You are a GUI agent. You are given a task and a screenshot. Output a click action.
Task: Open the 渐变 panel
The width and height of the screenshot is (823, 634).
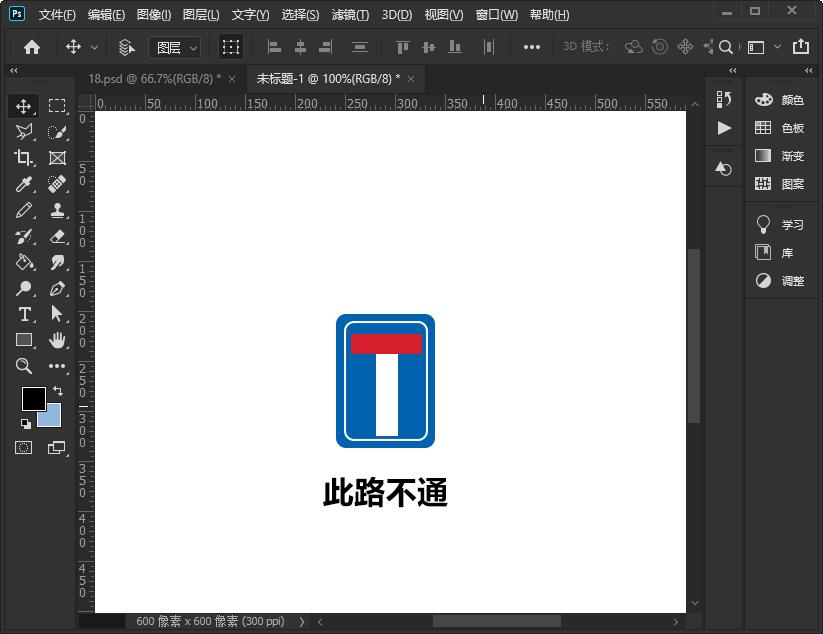tap(781, 156)
